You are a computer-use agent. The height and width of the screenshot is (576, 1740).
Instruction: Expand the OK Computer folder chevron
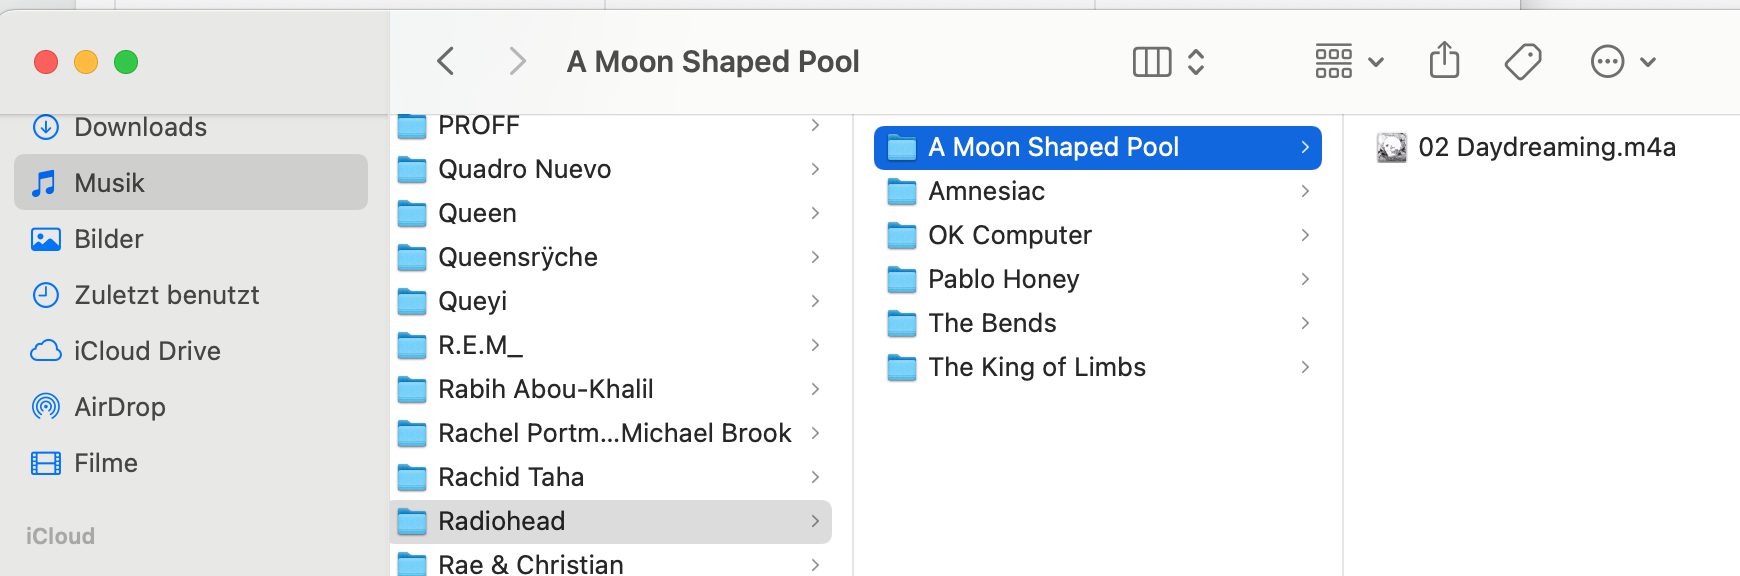[1305, 235]
